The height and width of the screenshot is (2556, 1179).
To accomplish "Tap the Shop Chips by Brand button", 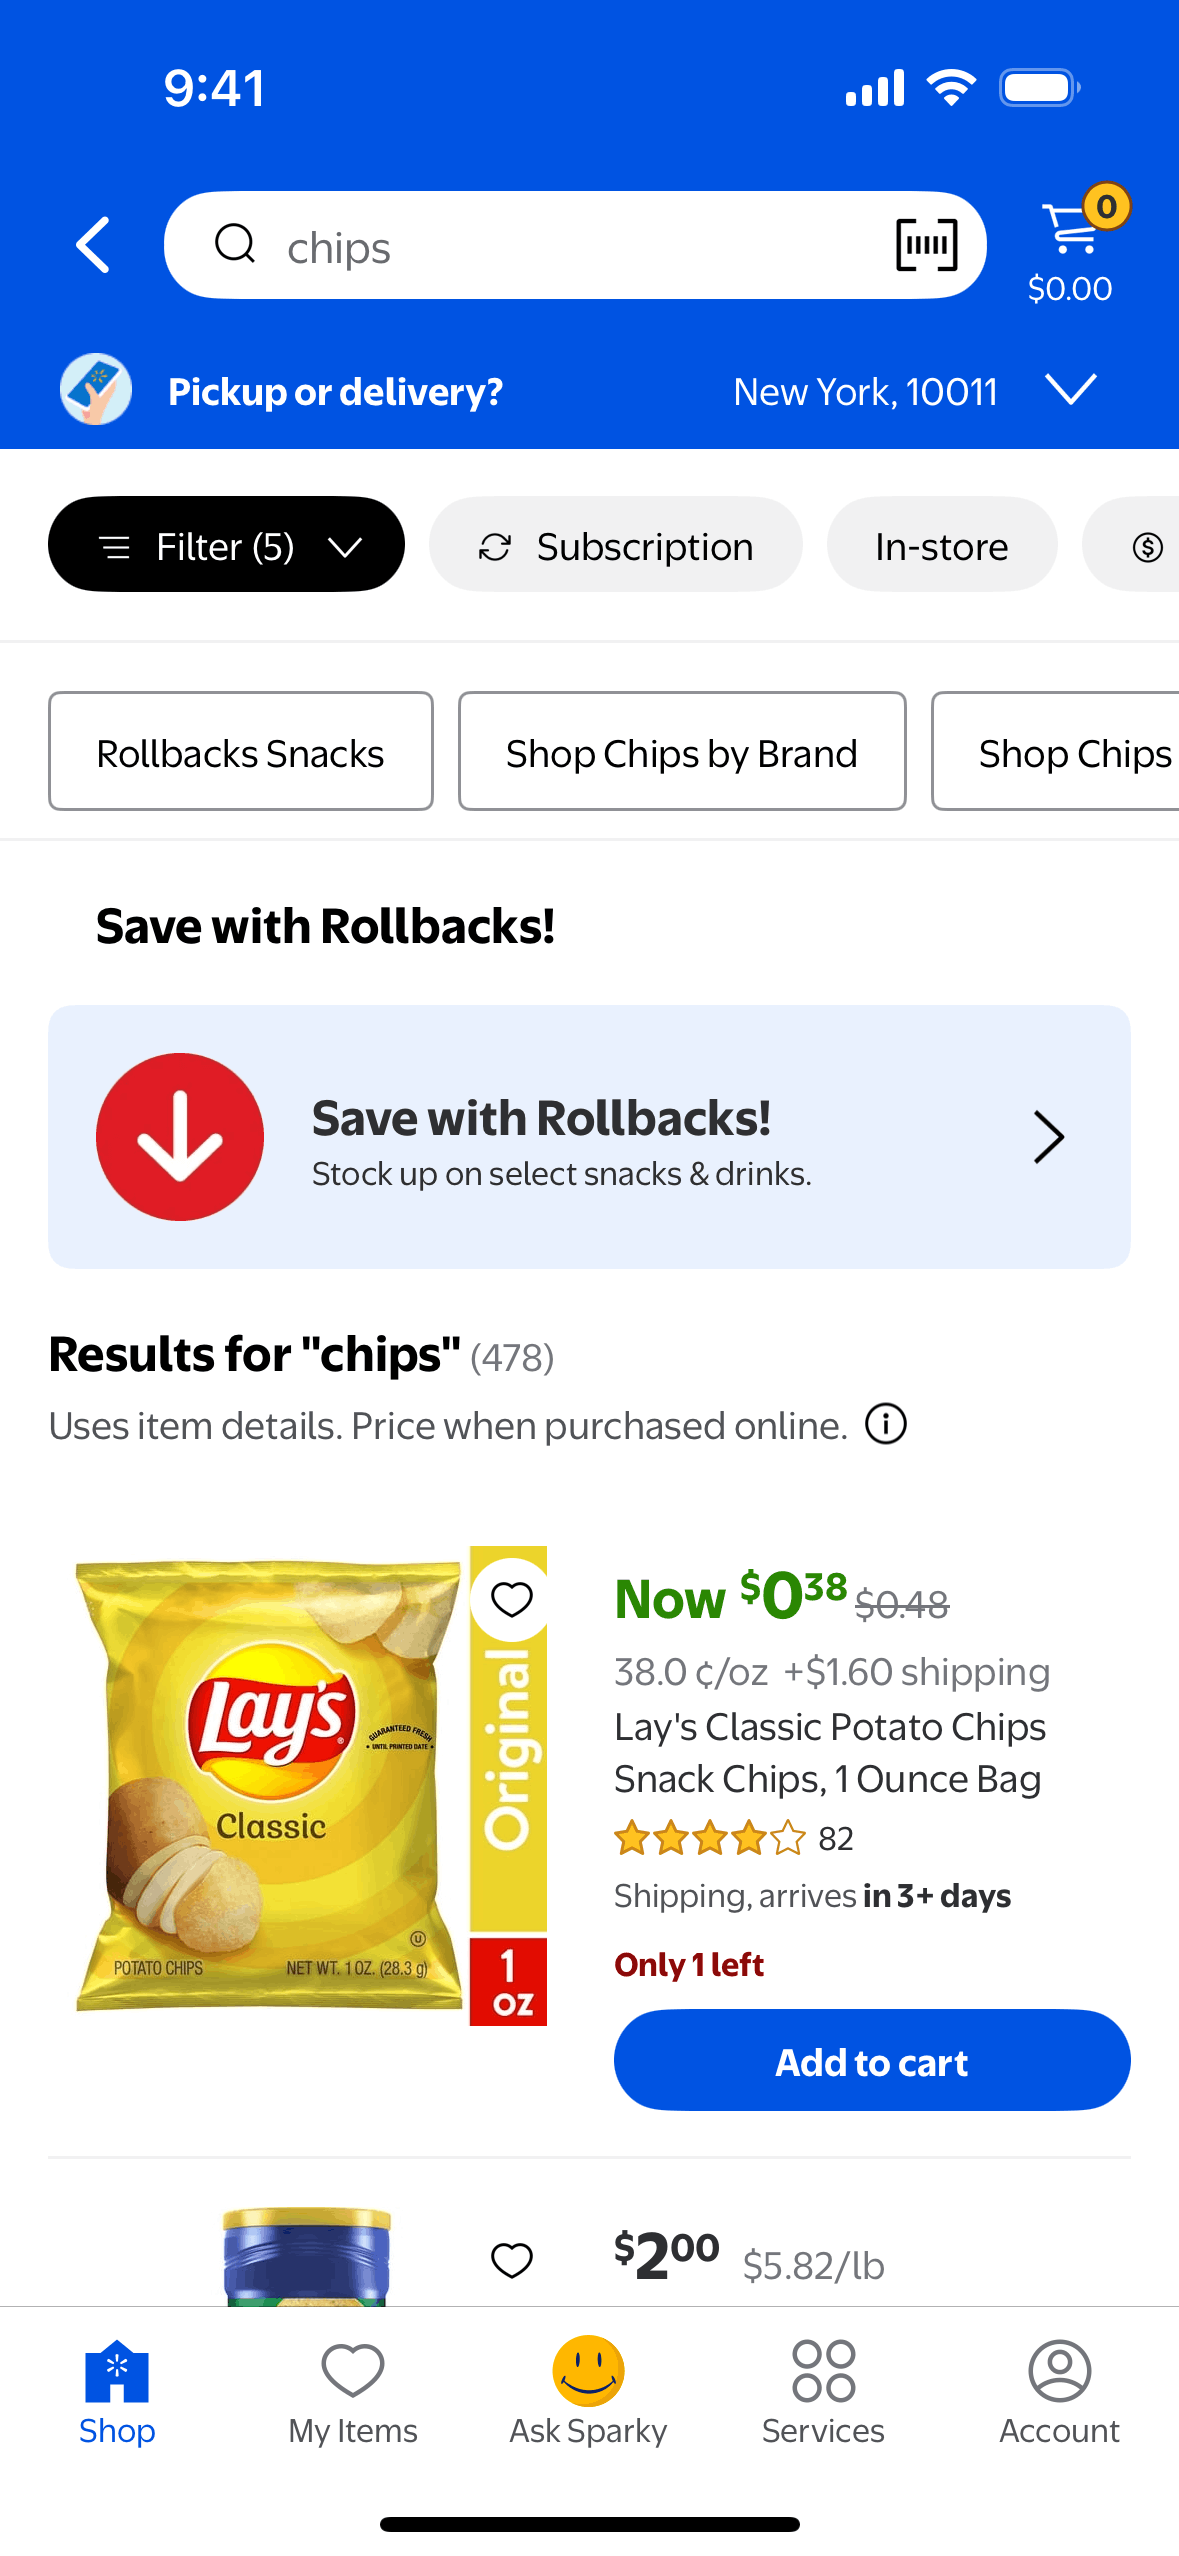I will pos(681,752).
